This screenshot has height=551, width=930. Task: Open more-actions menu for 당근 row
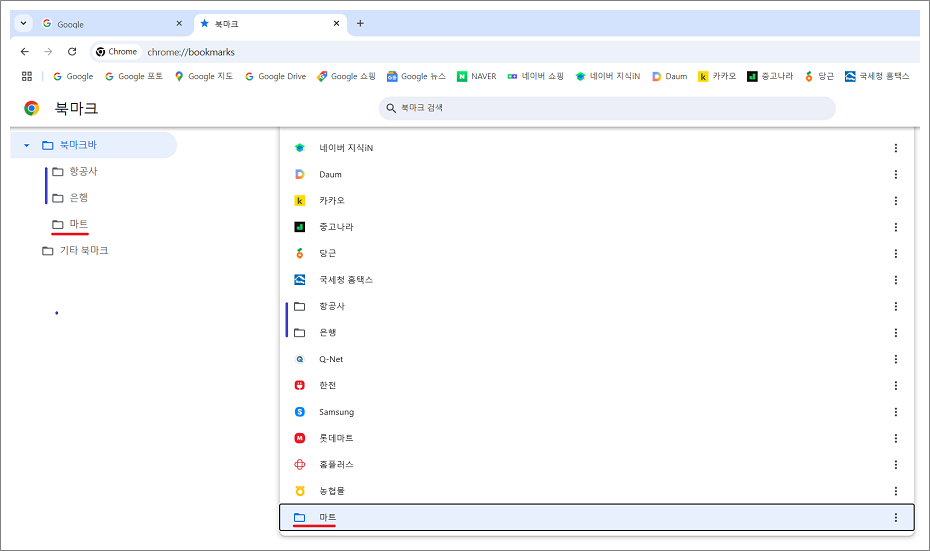pos(896,253)
